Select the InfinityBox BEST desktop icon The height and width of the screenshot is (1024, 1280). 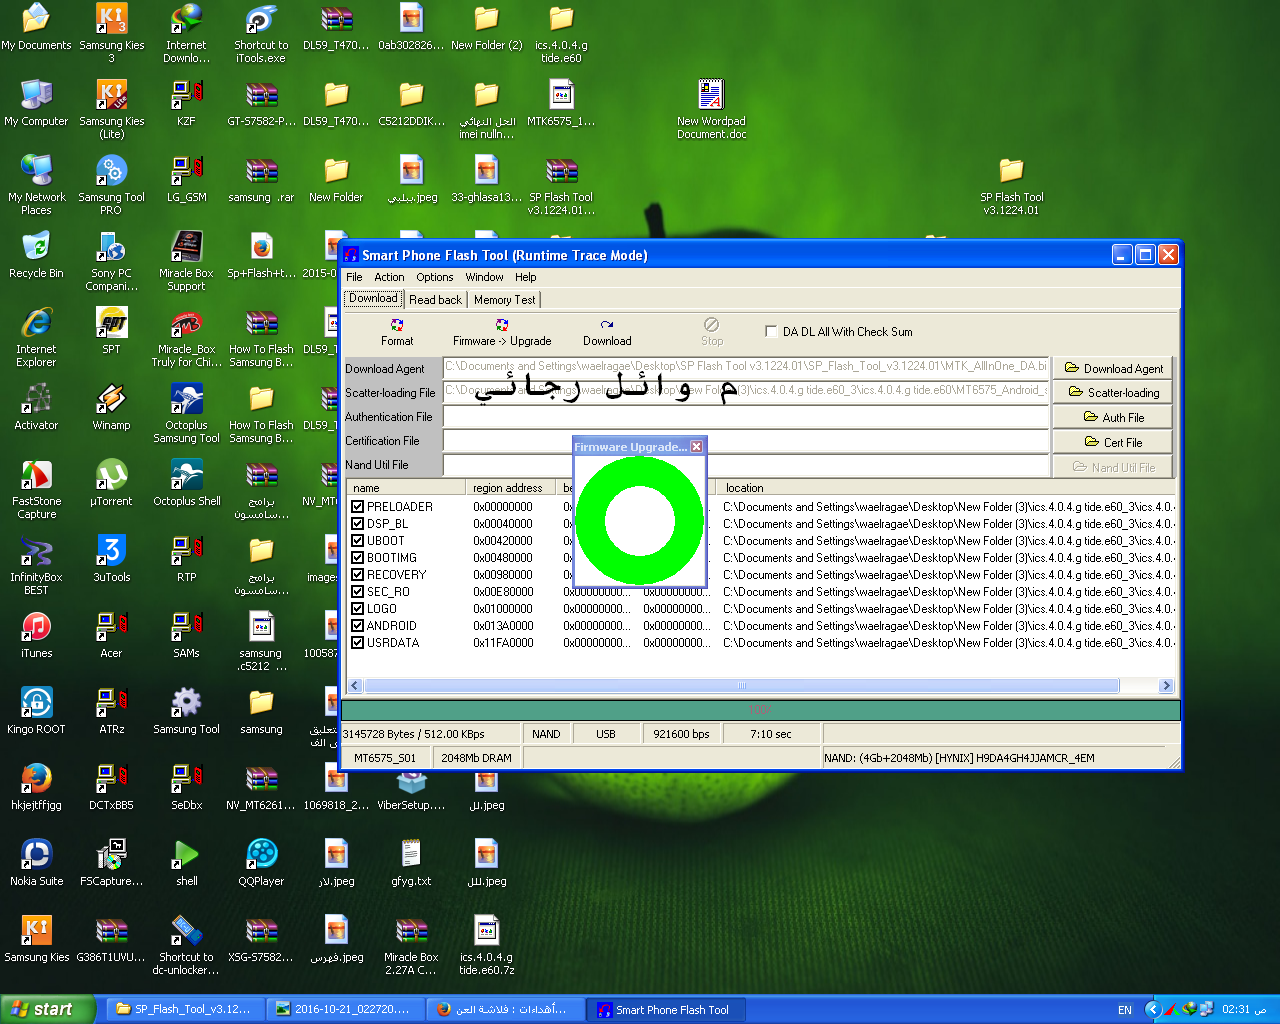tap(36, 566)
